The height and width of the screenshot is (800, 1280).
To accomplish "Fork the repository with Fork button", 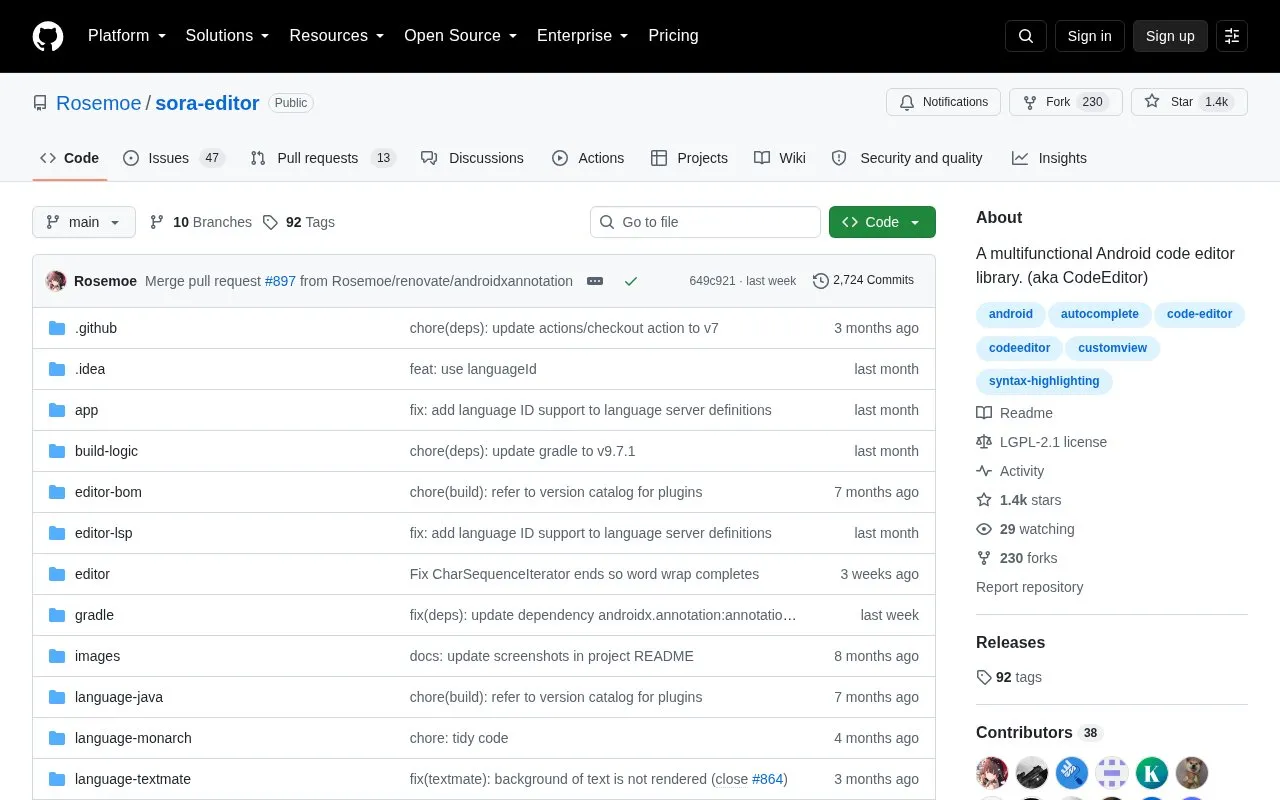I will click(x=1066, y=102).
